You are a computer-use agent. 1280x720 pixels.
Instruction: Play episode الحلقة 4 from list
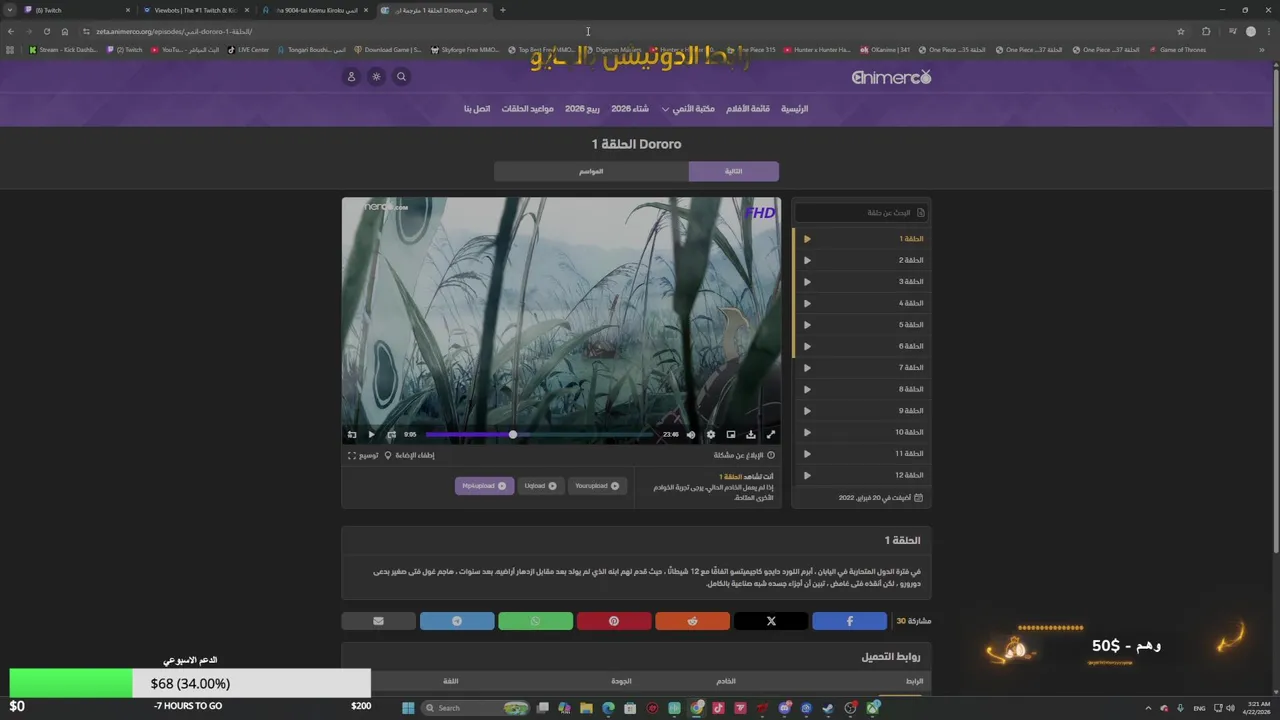[x=862, y=303]
